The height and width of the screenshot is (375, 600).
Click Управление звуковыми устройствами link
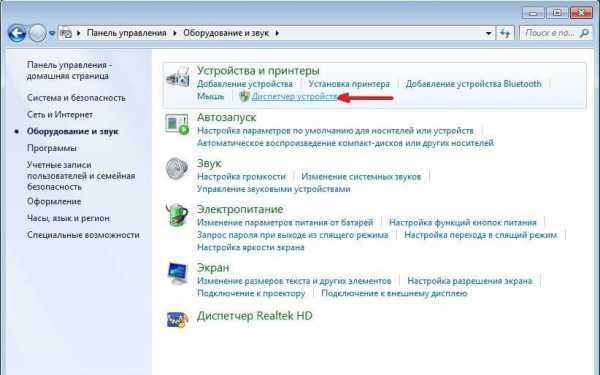pos(273,189)
